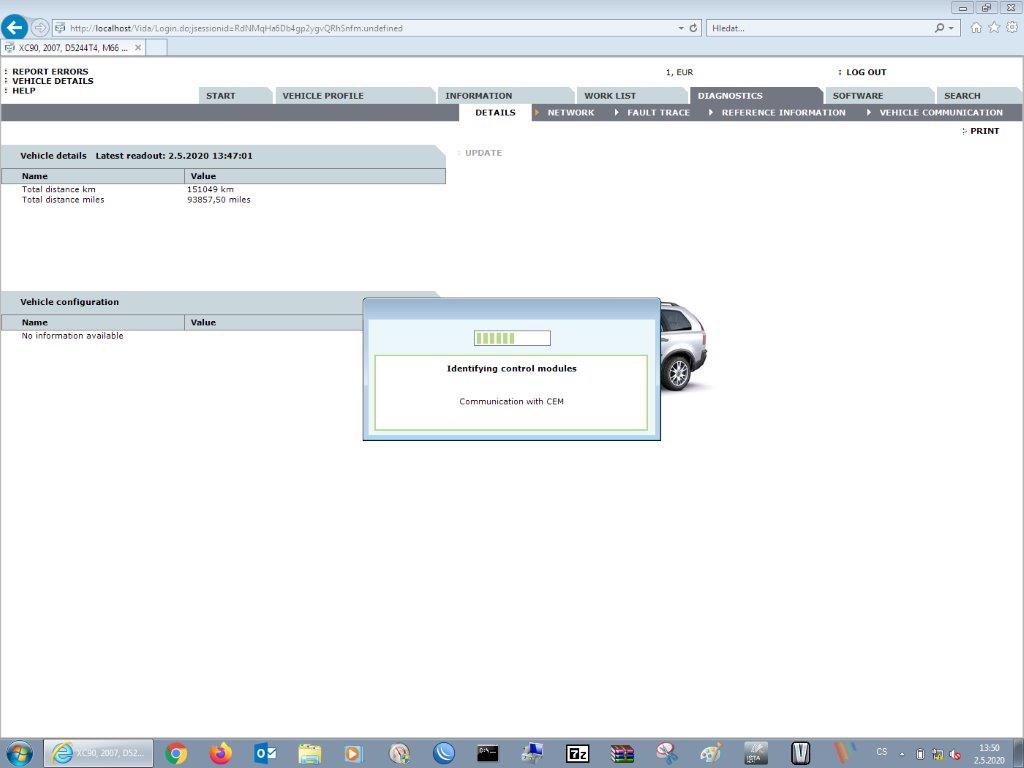Refresh the page with the reload icon
This screenshot has height=768, width=1024.
pos(694,28)
